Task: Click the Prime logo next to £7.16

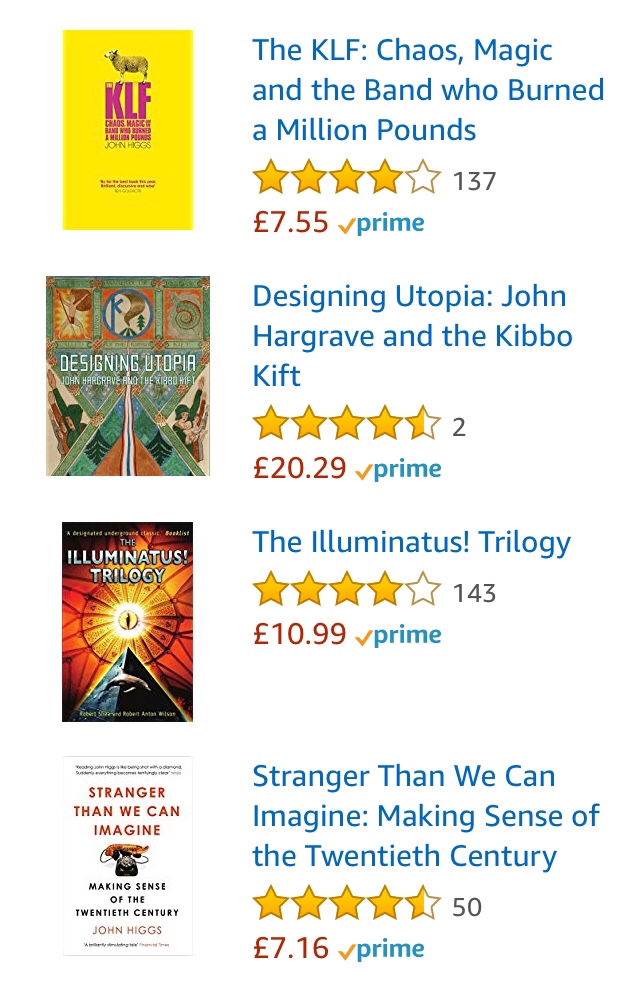Action: (x=381, y=949)
